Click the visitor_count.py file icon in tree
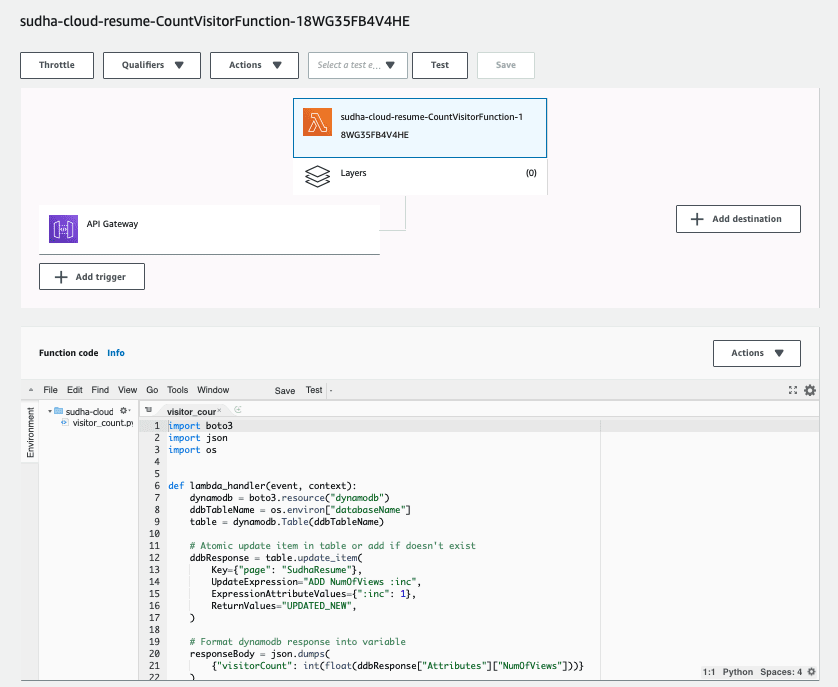This screenshot has width=838, height=687. [x=65, y=422]
